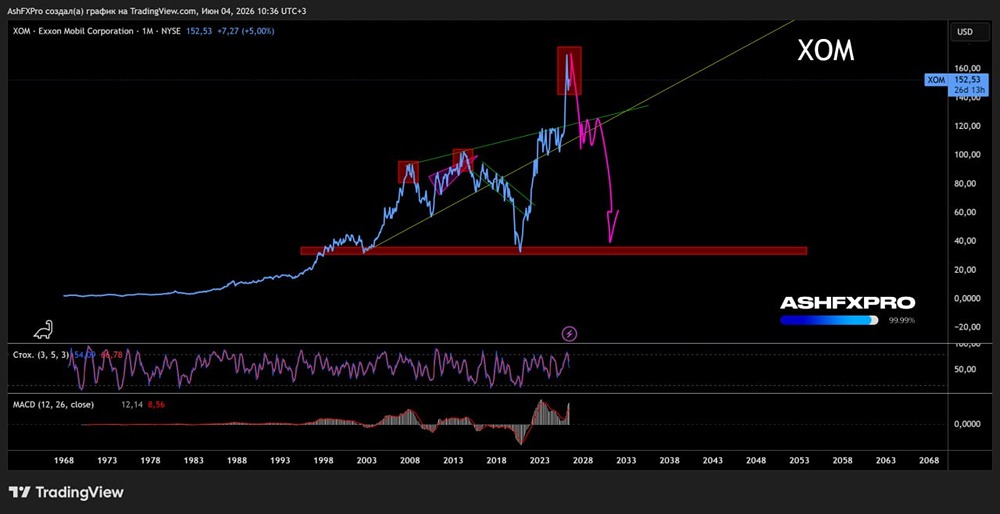Viewport: 1000px width, 514px height.
Task: Click year 2033 on the time axis
Action: tap(626, 460)
